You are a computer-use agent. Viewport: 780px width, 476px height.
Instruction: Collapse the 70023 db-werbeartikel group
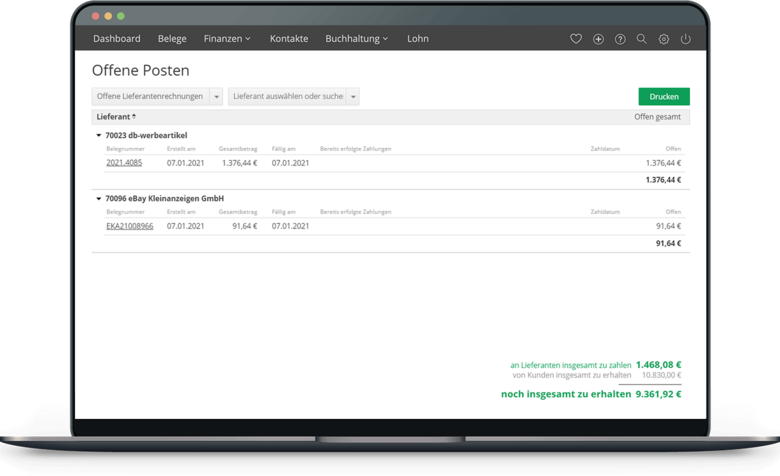tap(99, 135)
